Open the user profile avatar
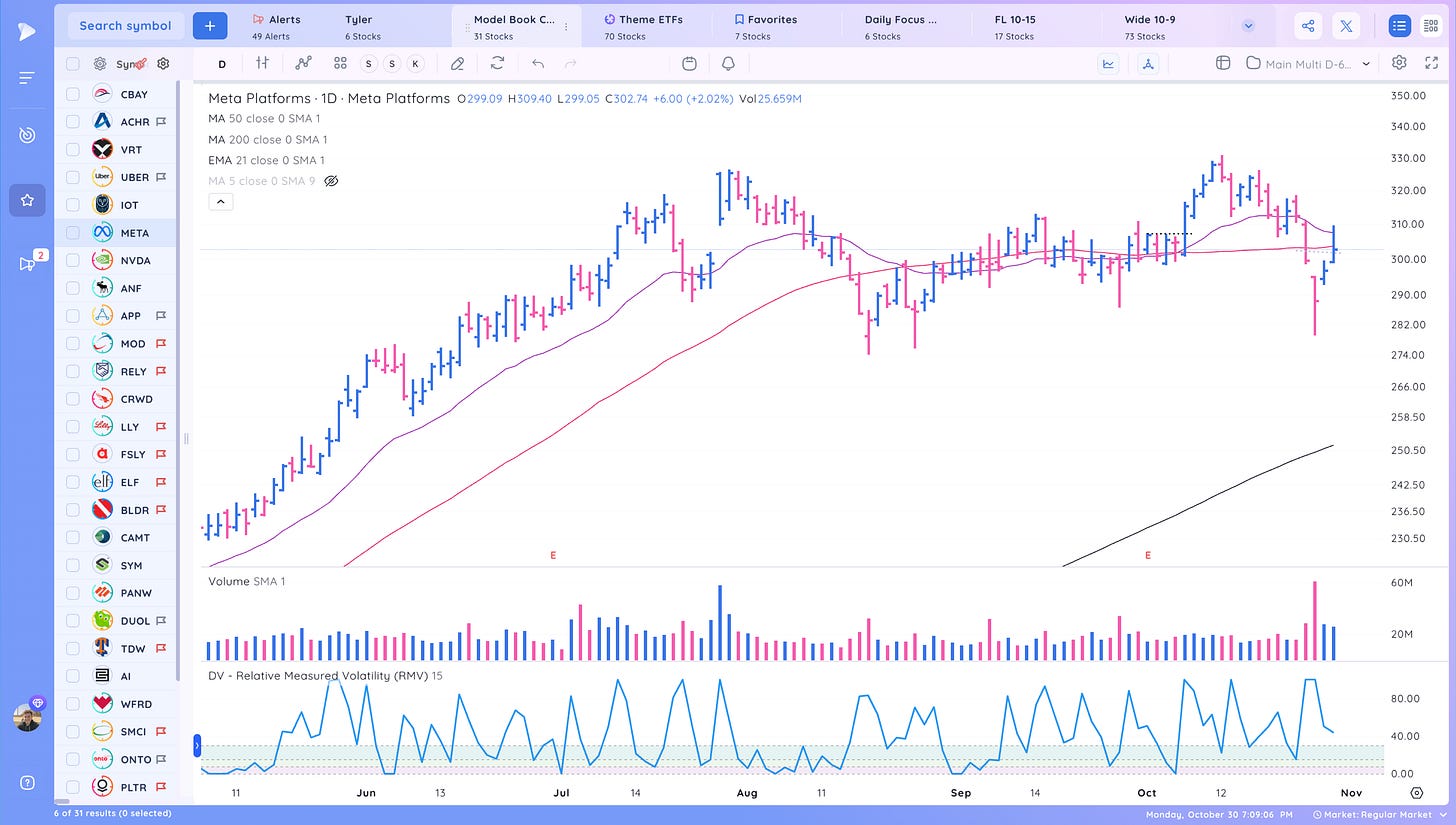 coord(27,717)
